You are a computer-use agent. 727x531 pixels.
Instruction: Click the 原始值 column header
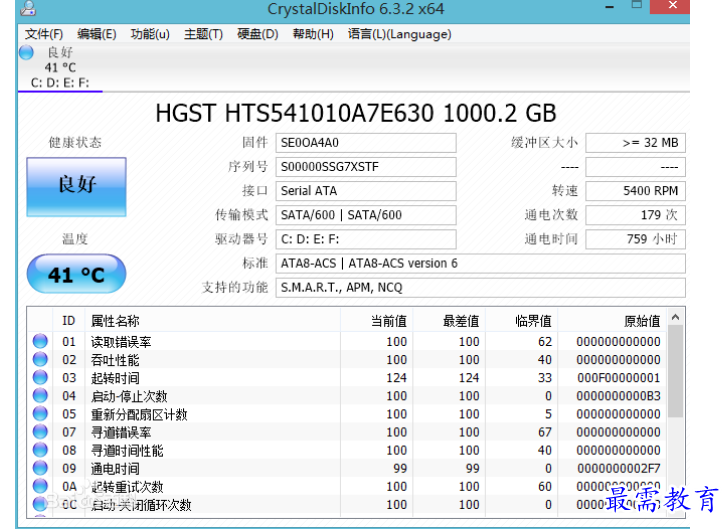(612, 320)
